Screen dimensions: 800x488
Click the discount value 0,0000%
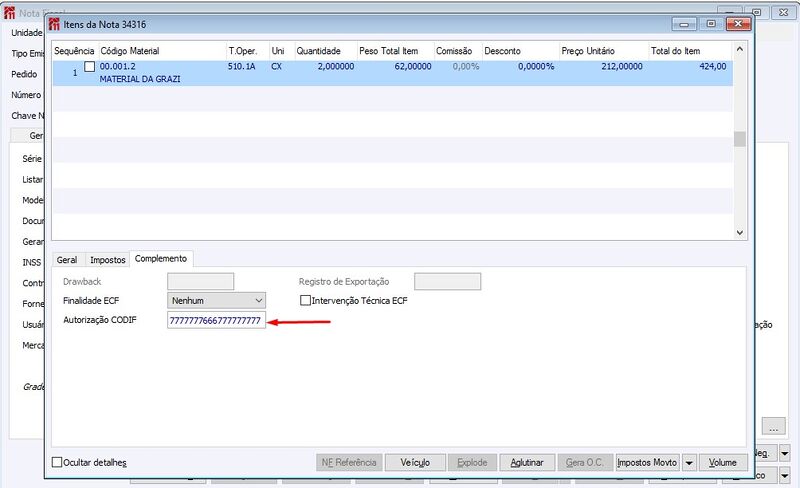(536, 66)
